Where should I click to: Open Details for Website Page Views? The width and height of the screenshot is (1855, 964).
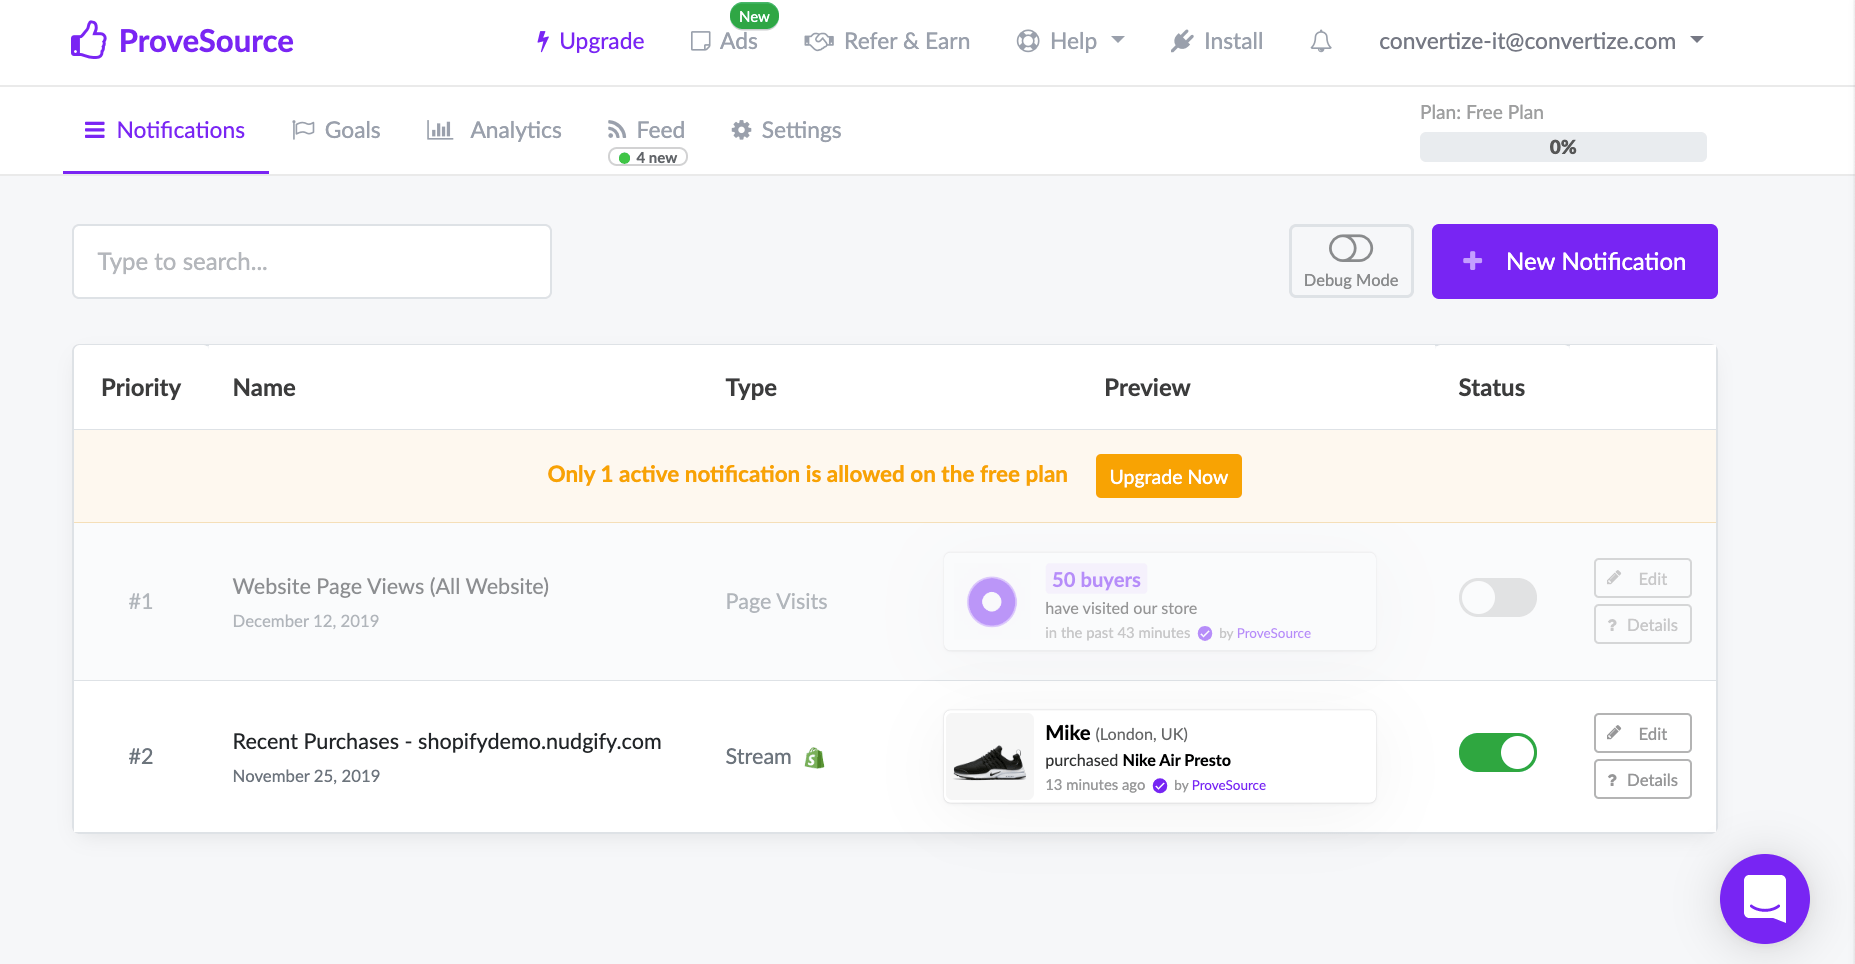click(x=1643, y=625)
